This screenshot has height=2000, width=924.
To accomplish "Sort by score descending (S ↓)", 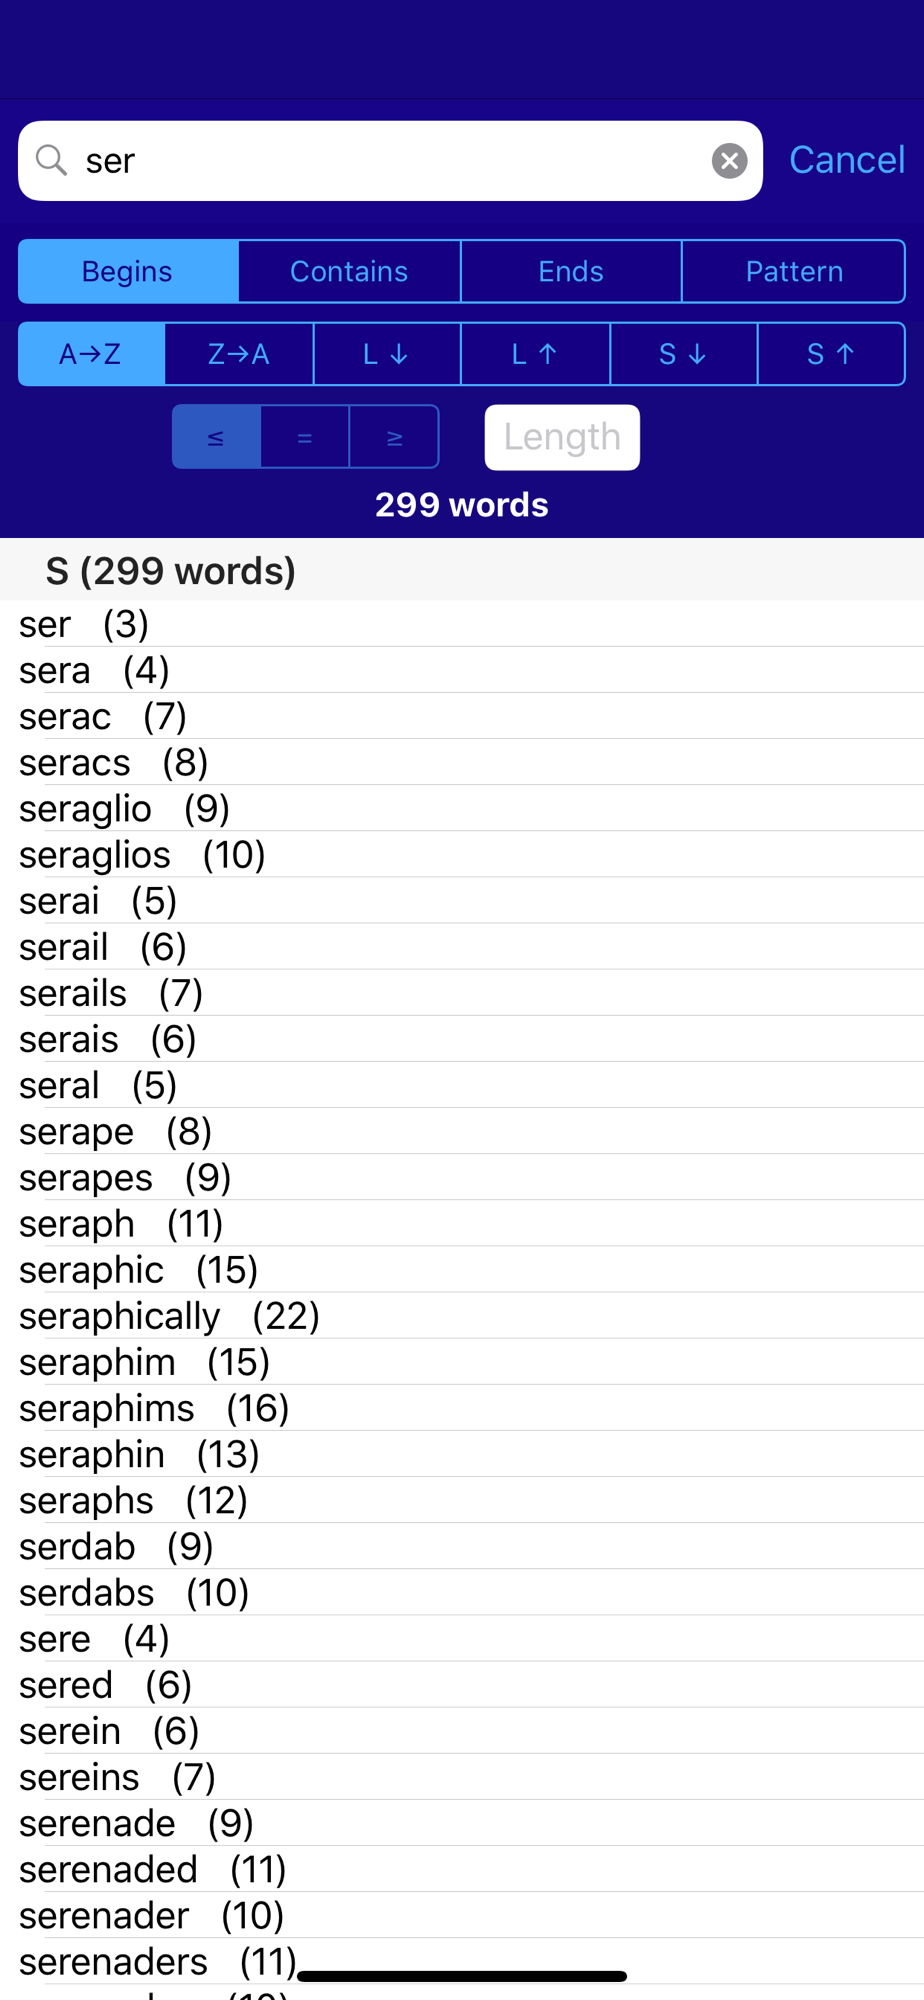I will pyautogui.click(x=683, y=354).
